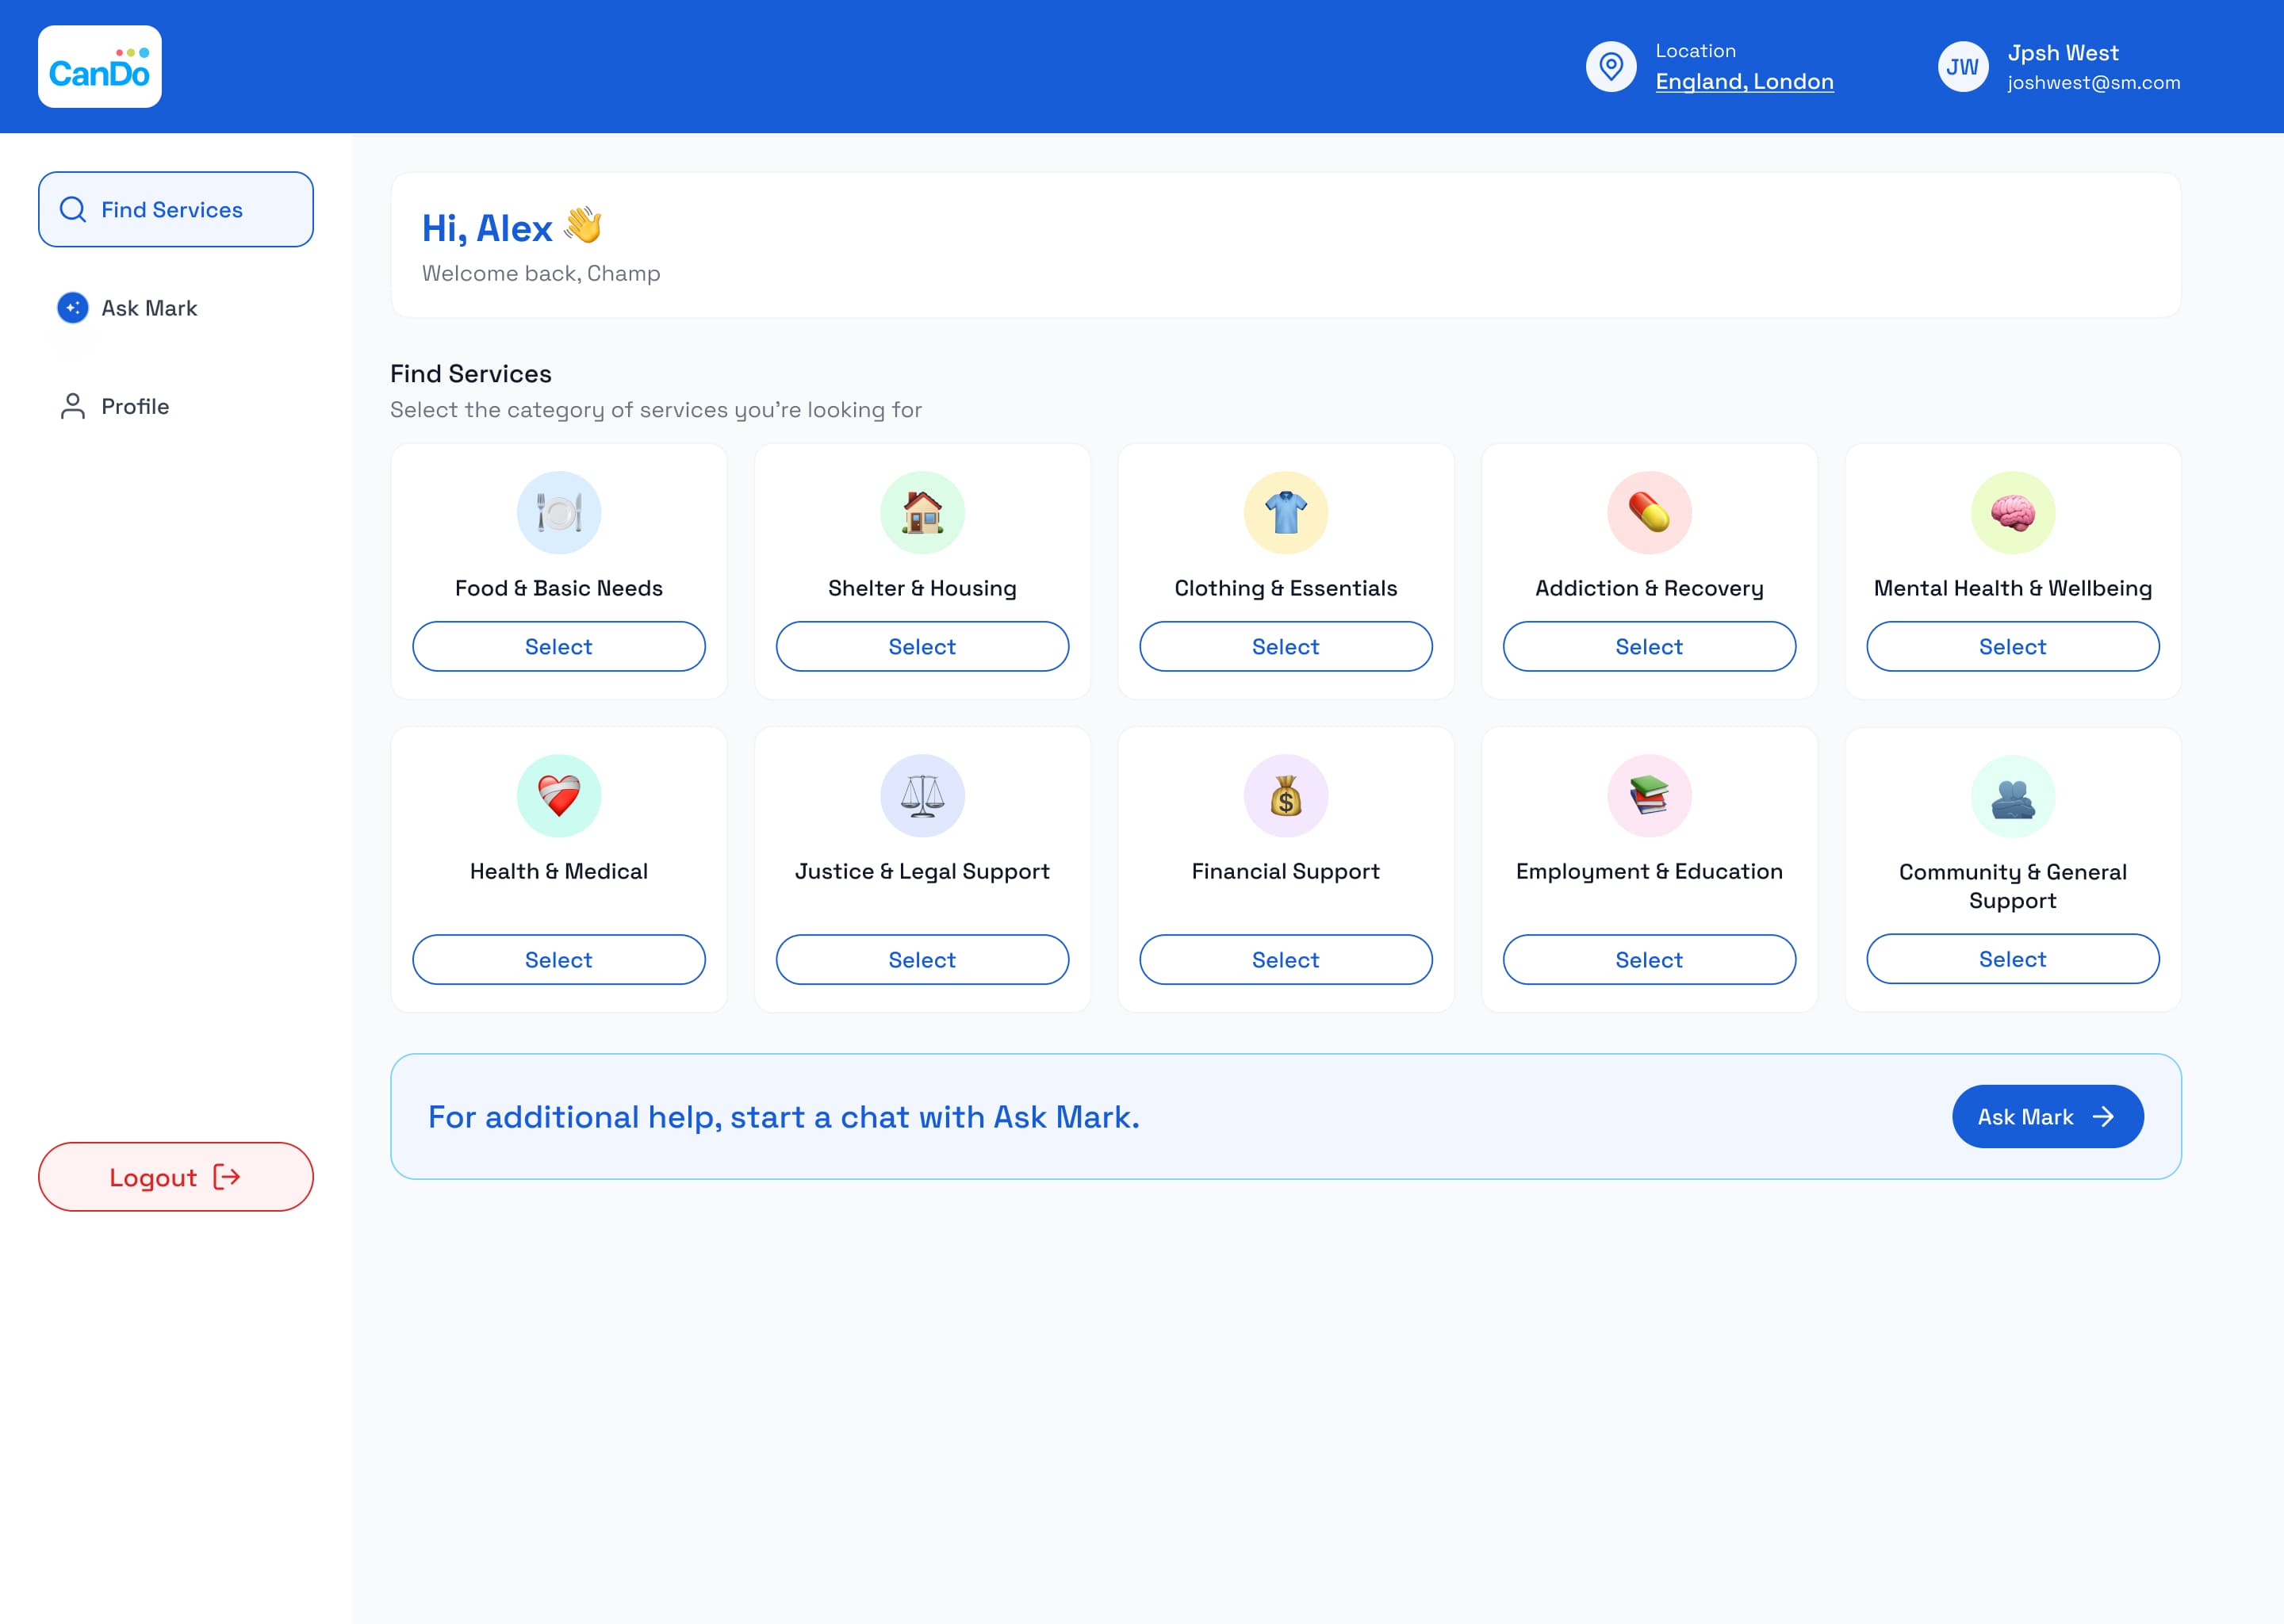Click the additional help banner text
2284x1624 pixels.
click(784, 1117)
